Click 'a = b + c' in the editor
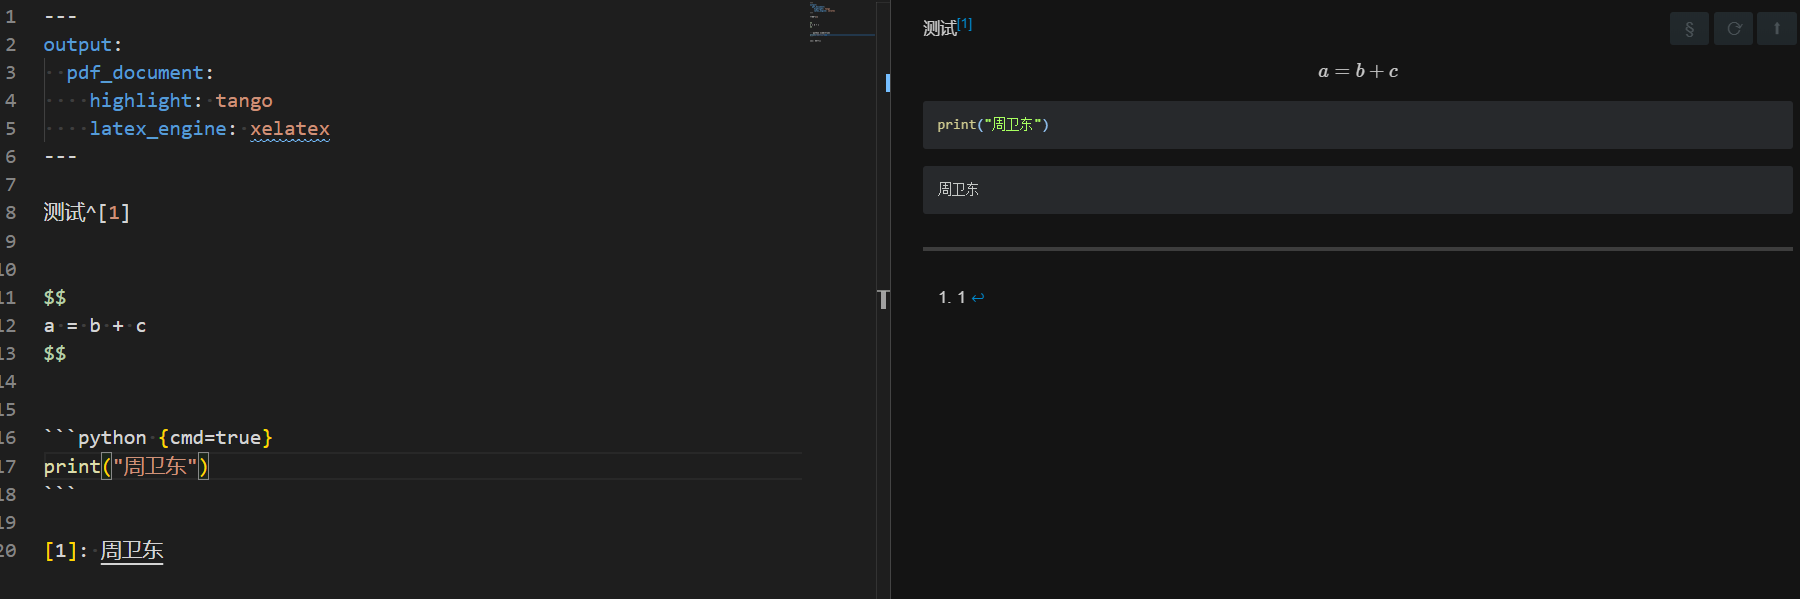1800x599 pixels. [x=95, y=326]
